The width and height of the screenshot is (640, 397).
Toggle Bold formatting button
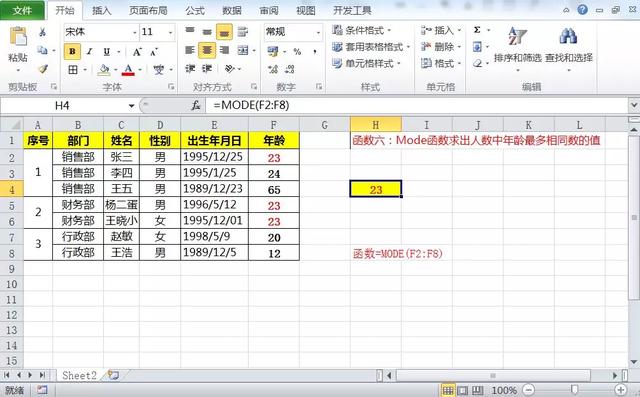[x=72, y=51]
